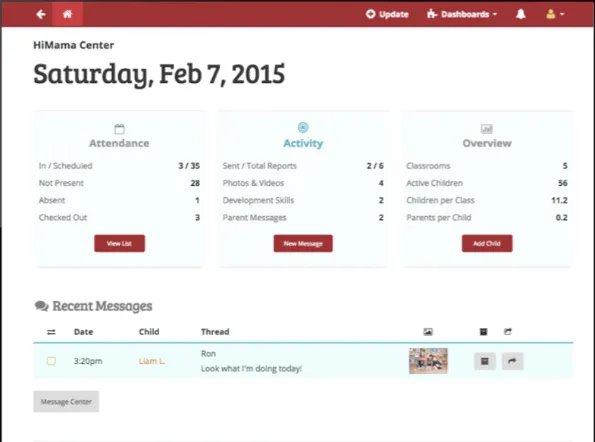Click the New Message button

[303, 243]
